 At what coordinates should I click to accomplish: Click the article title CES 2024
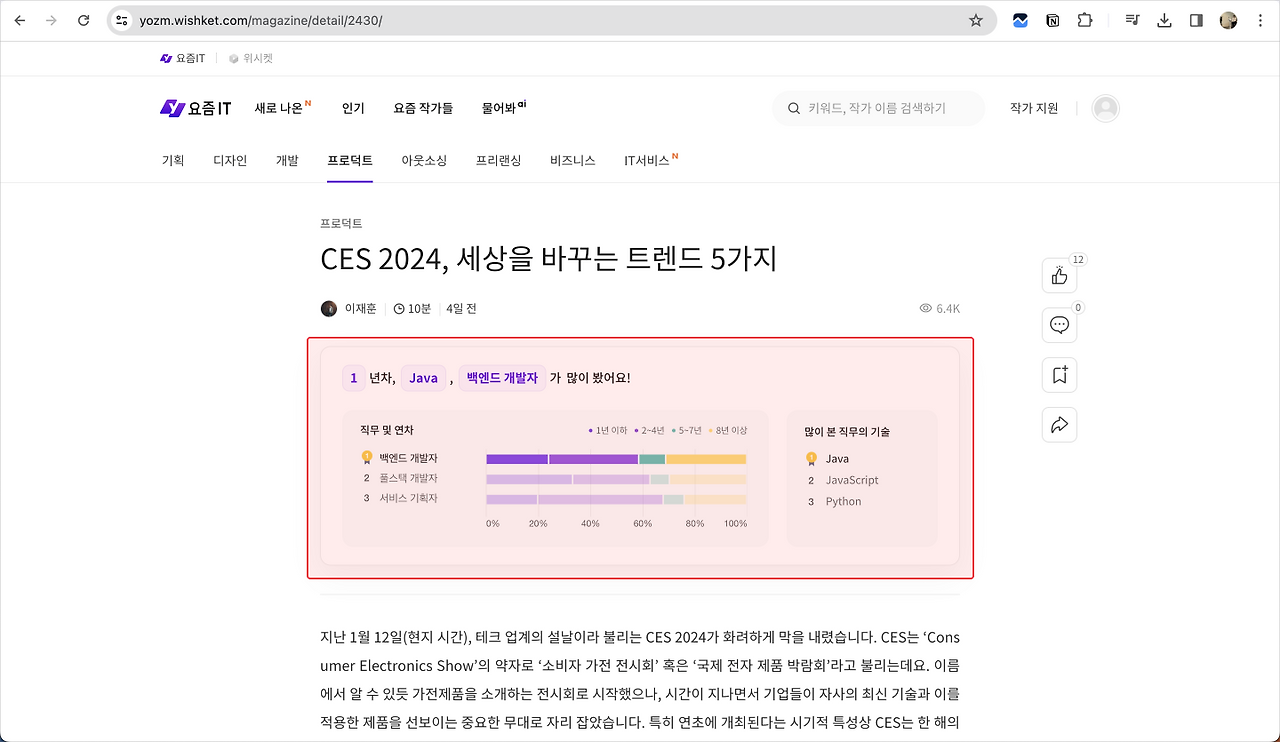coord(549,259)
